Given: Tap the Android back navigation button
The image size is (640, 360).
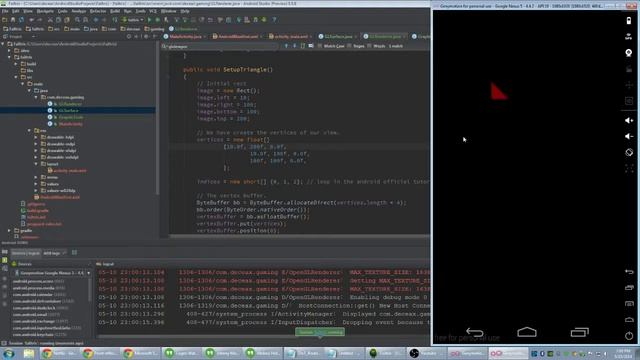Looking at the screenshot, I should pos(474,332).
